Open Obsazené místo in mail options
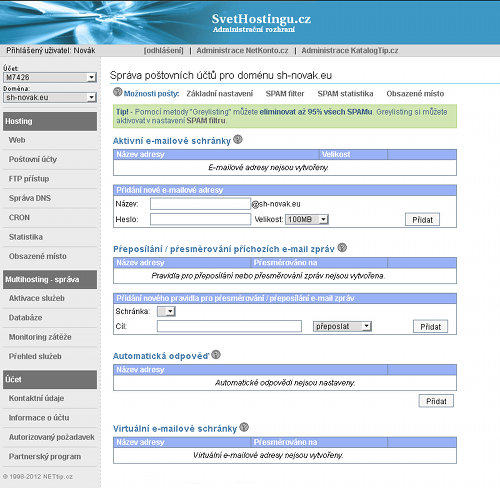500x488 pixels. pyautogui.click(x=415, y=94)
